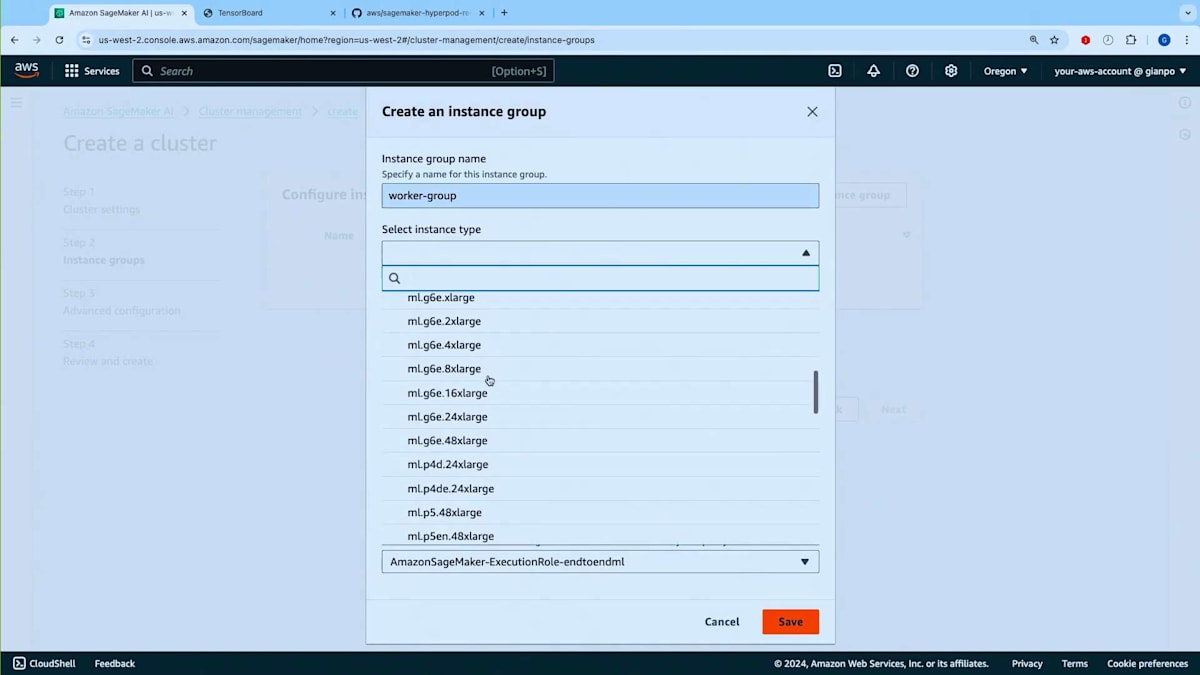Open the Chrome three-dot menu
This screenshot has height=675, width=1200.
point(1186,40)
